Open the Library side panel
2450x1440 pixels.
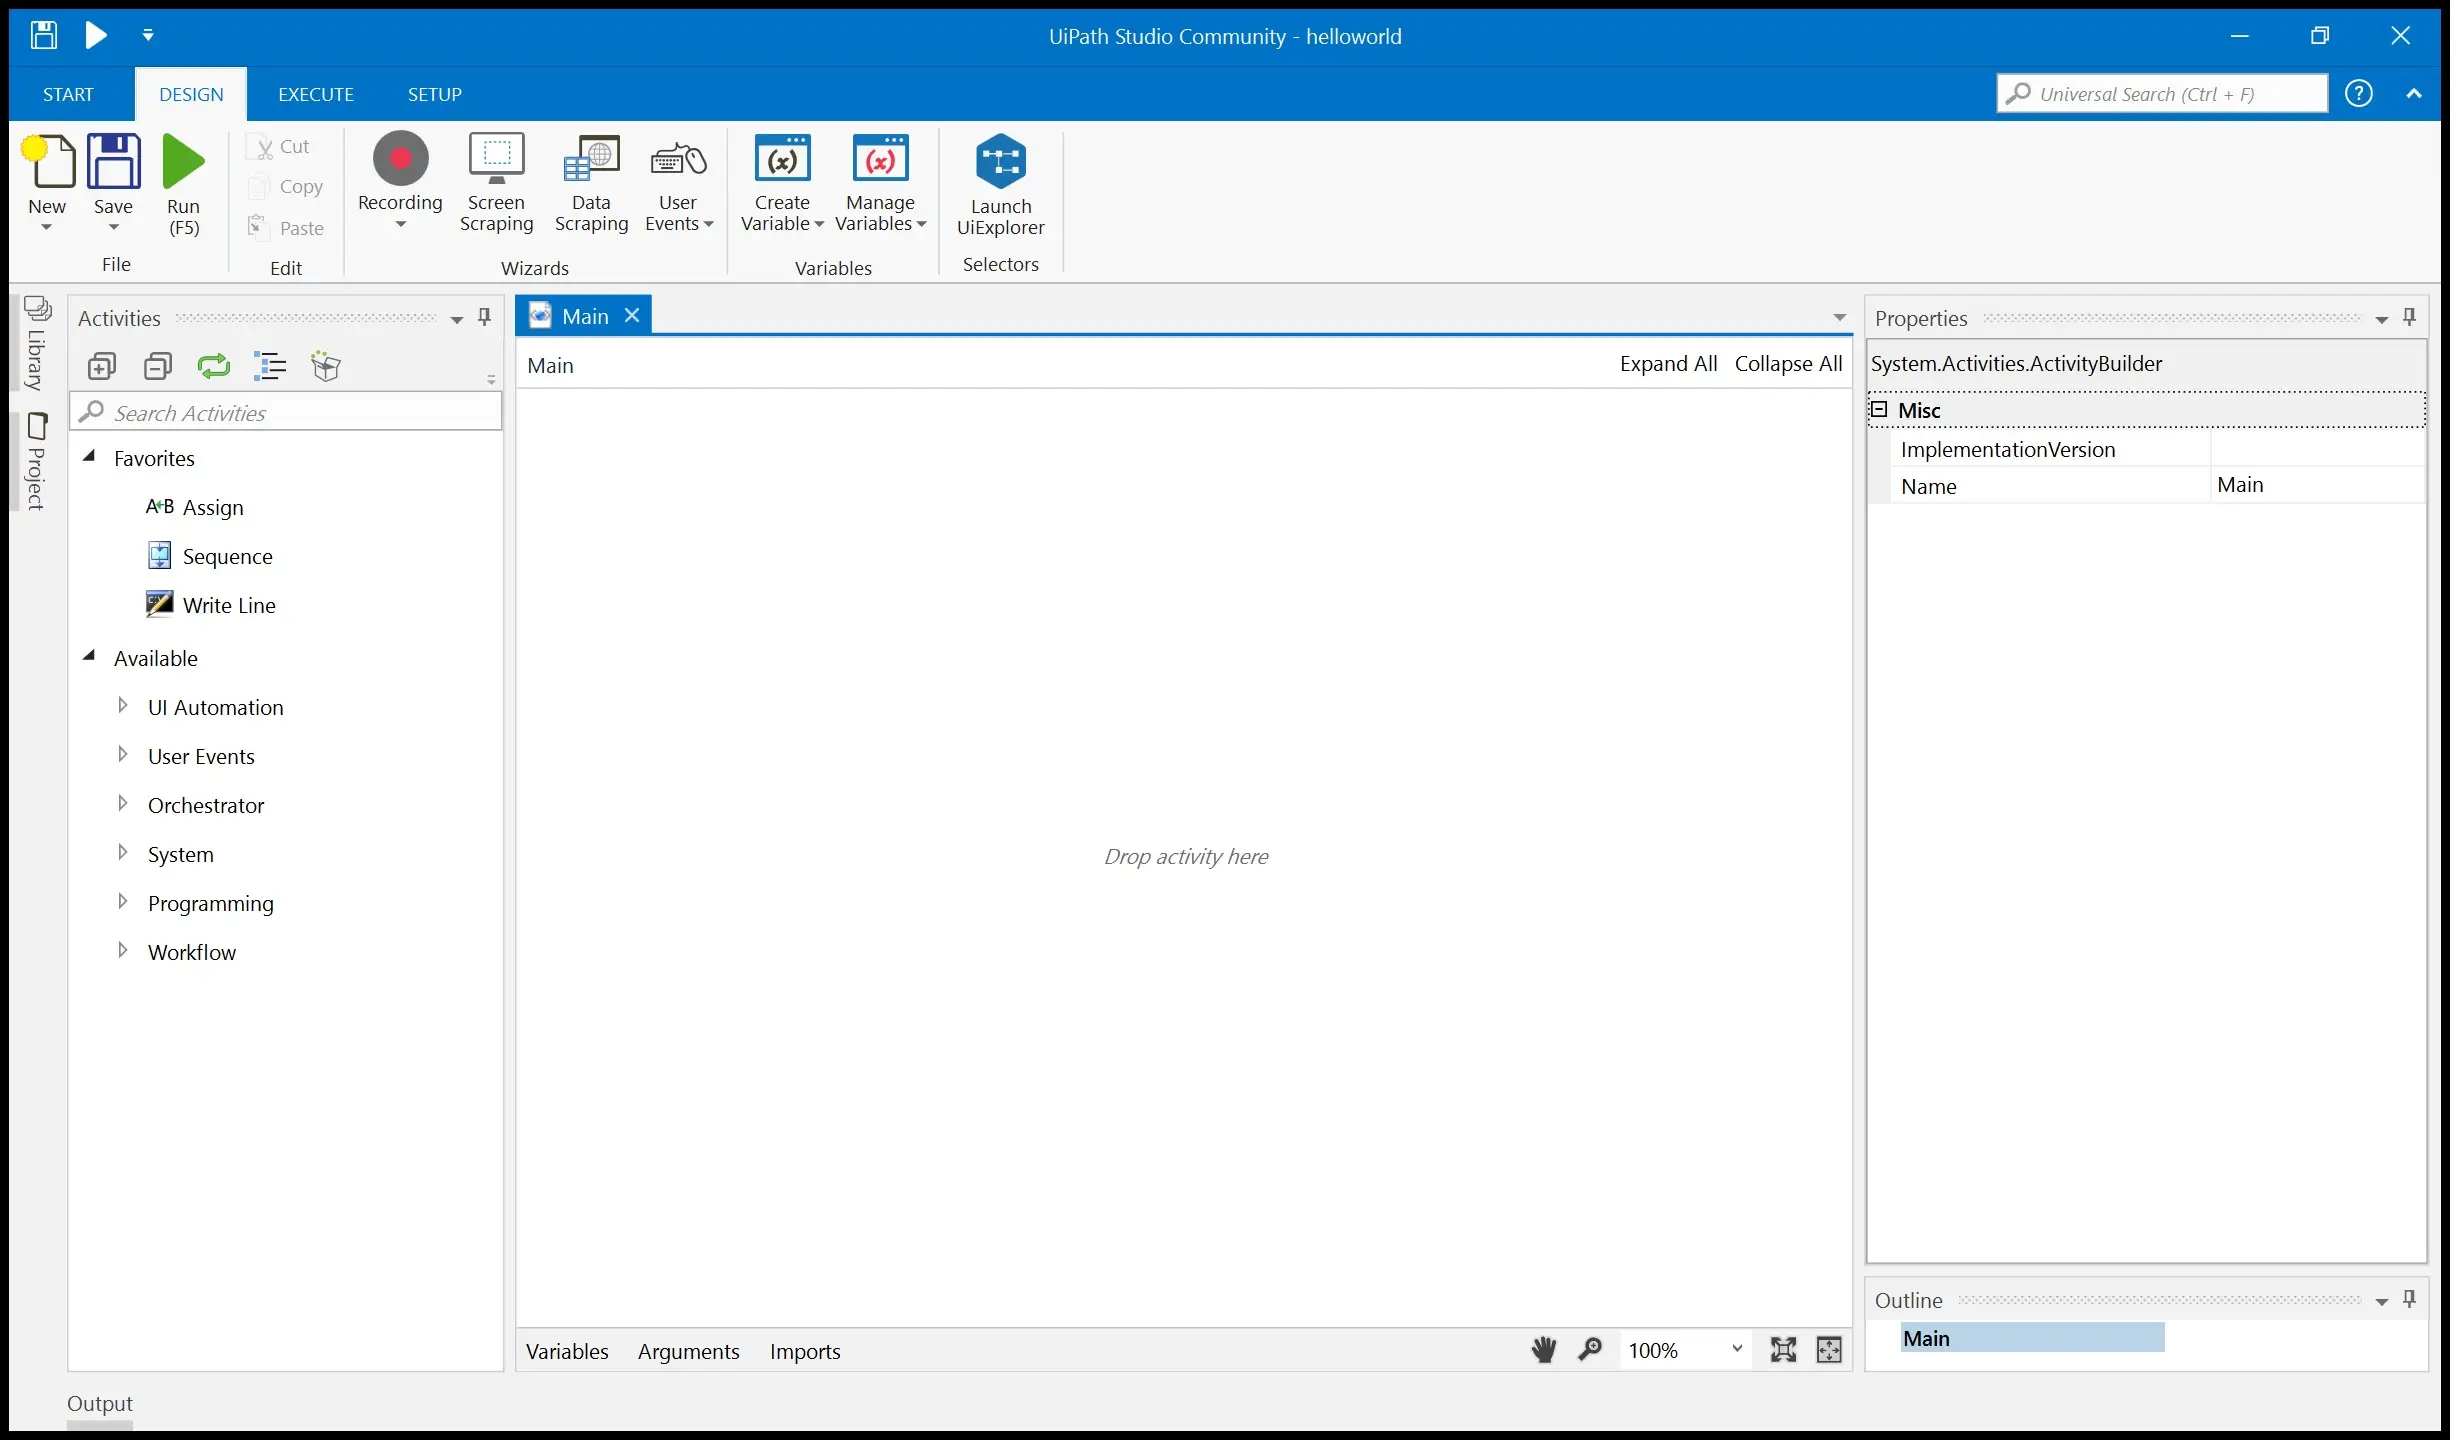(x=36, y=343)
